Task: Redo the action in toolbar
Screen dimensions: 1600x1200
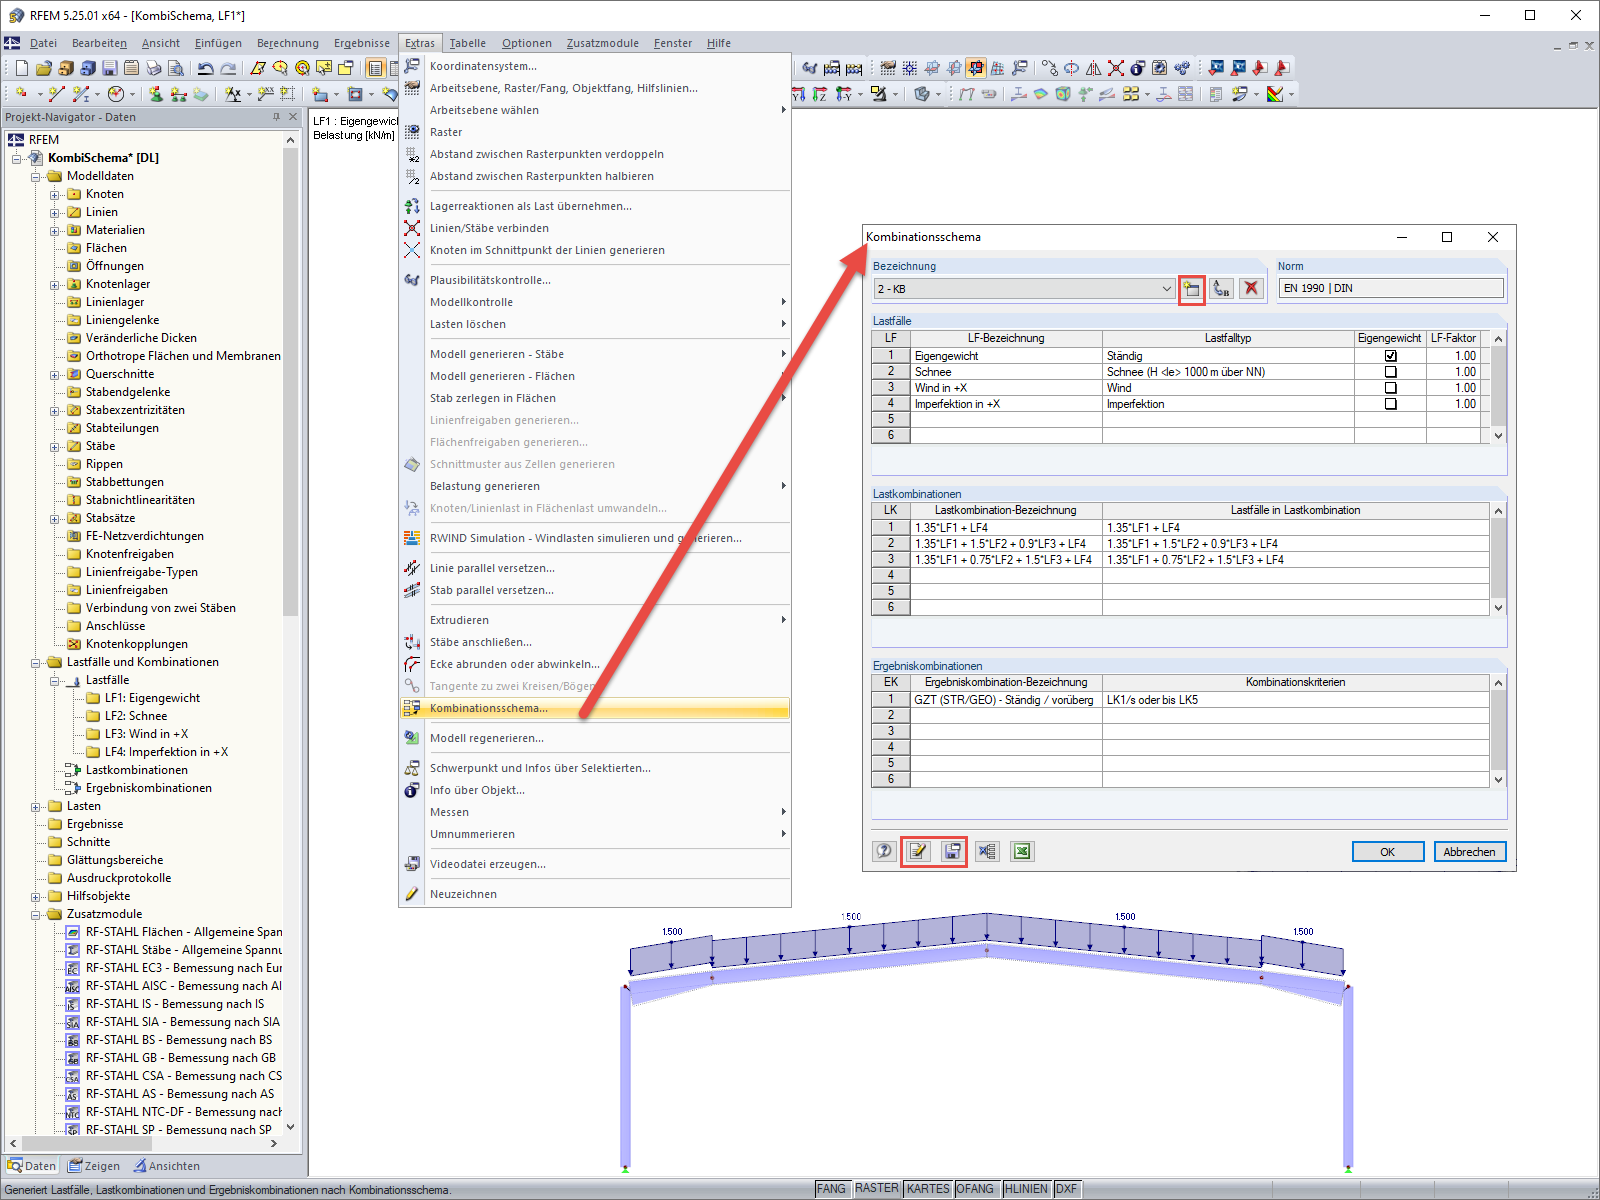Action: pyautogui.click(x=228, y=68)
